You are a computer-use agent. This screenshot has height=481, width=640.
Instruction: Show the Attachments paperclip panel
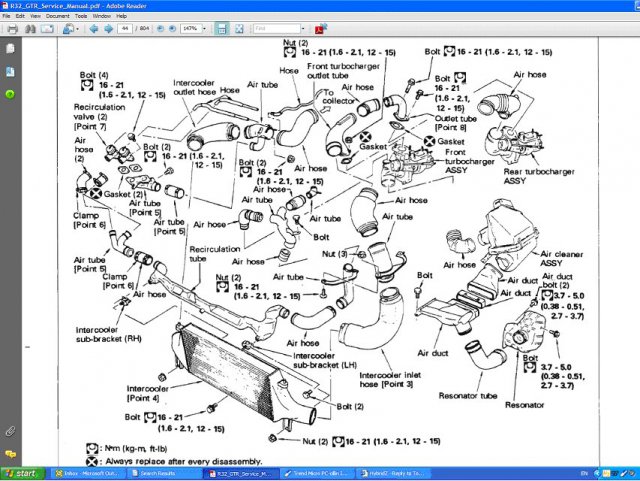click(9, 431)
